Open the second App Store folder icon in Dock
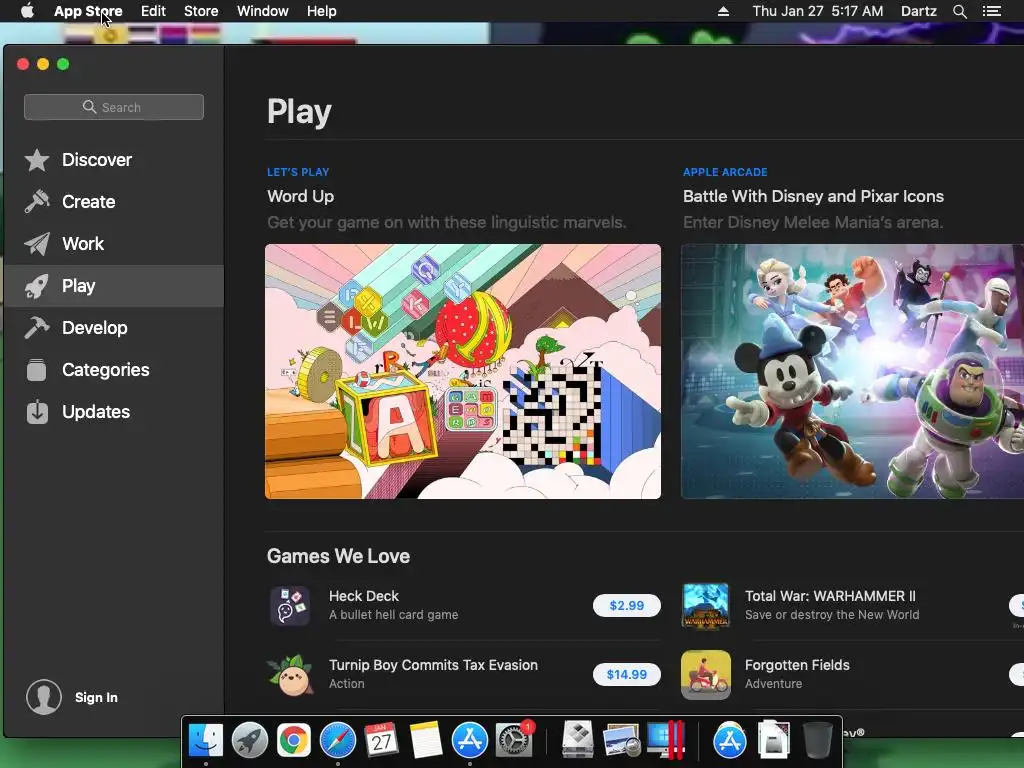 click(729, 741)
